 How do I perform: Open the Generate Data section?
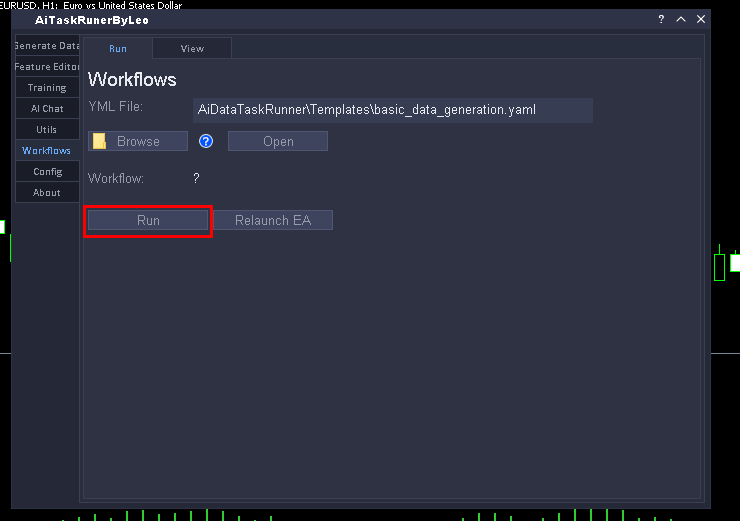47,46
